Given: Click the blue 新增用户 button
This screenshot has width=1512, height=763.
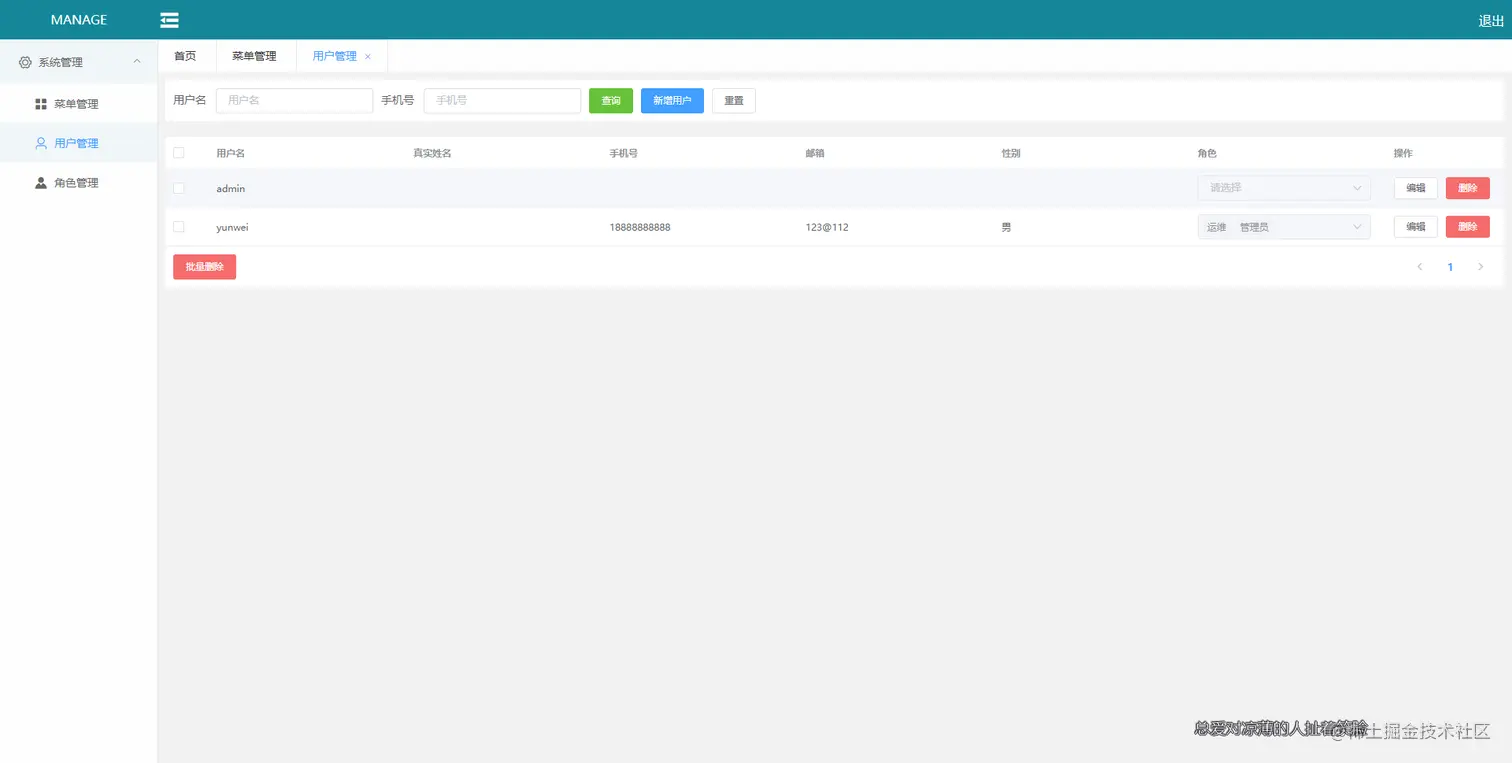Looking at the screenshot, I should (x=672, y=101).
